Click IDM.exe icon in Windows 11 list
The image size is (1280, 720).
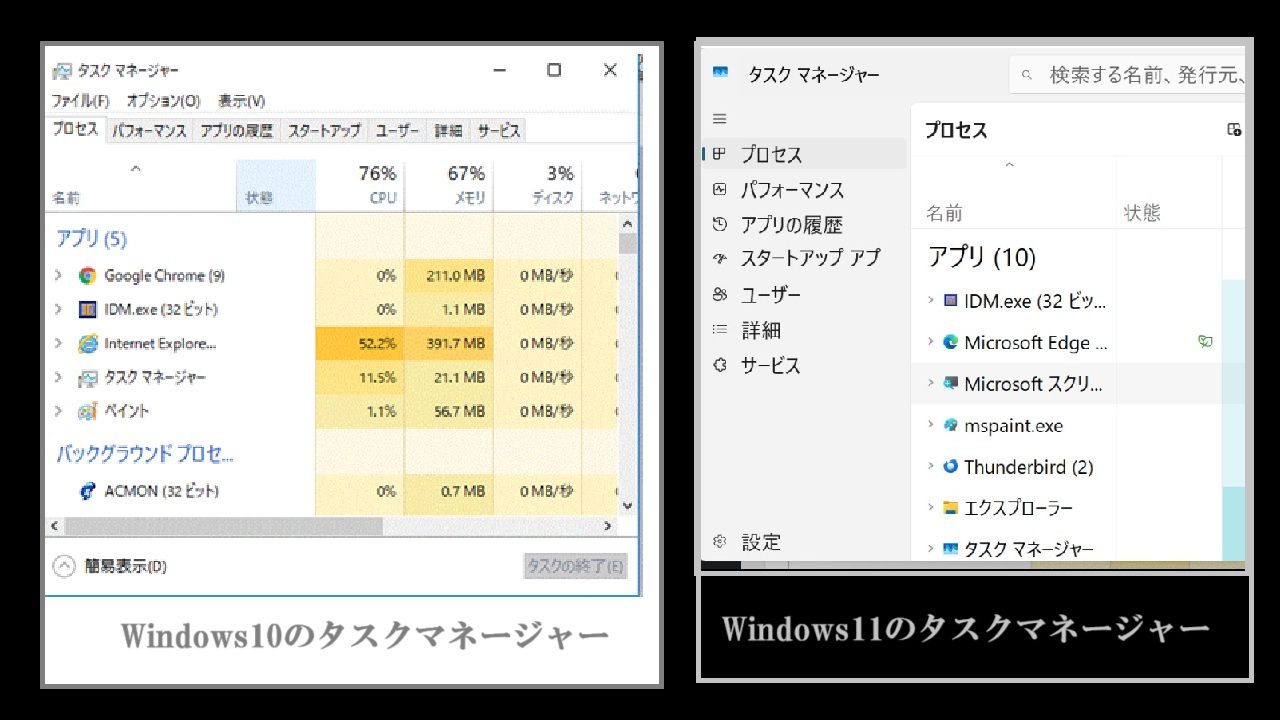(950, 301)
